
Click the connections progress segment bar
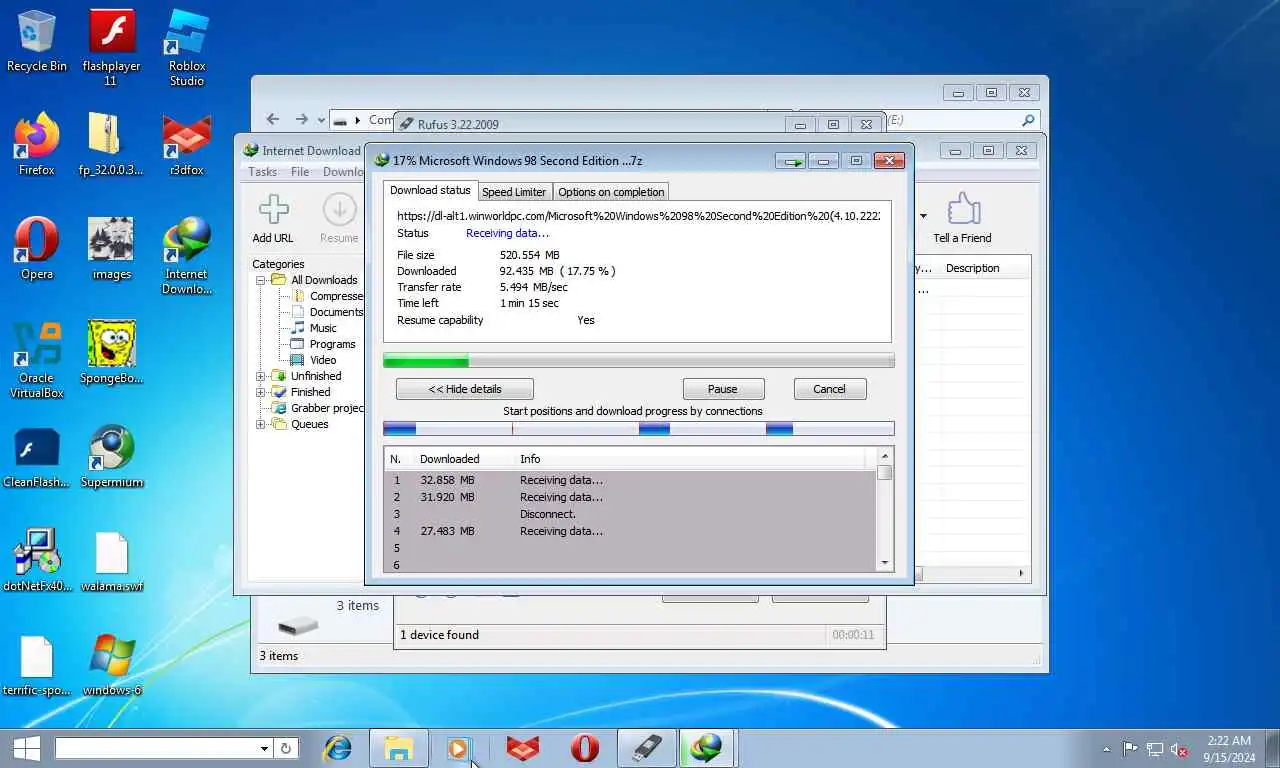coord(639,429)
